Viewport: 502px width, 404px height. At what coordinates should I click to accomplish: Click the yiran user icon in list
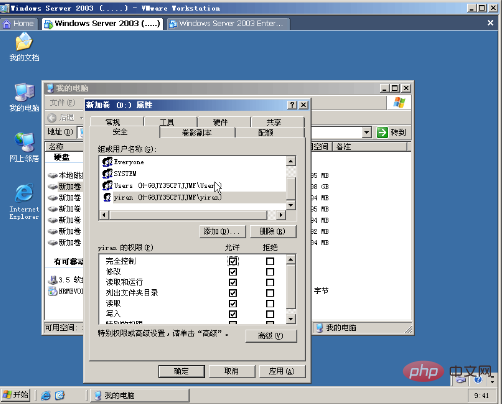(107, 197)
